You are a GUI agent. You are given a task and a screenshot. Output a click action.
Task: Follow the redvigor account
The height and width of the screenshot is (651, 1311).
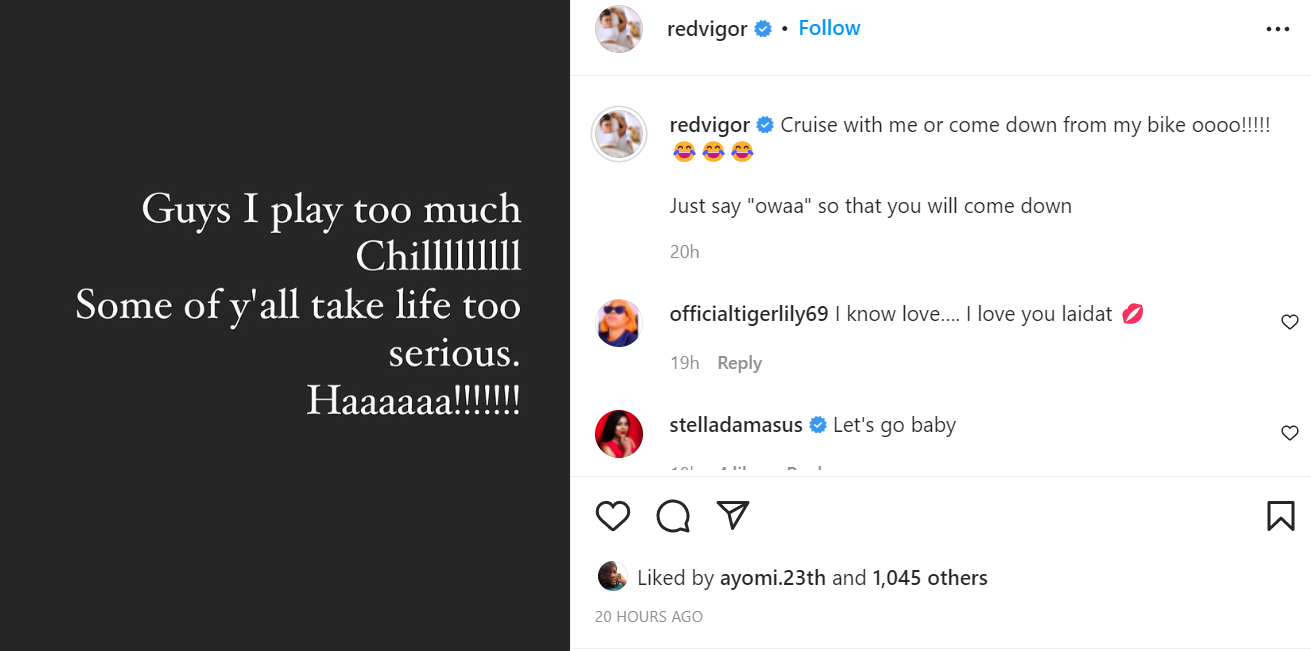tap(829, 28)
